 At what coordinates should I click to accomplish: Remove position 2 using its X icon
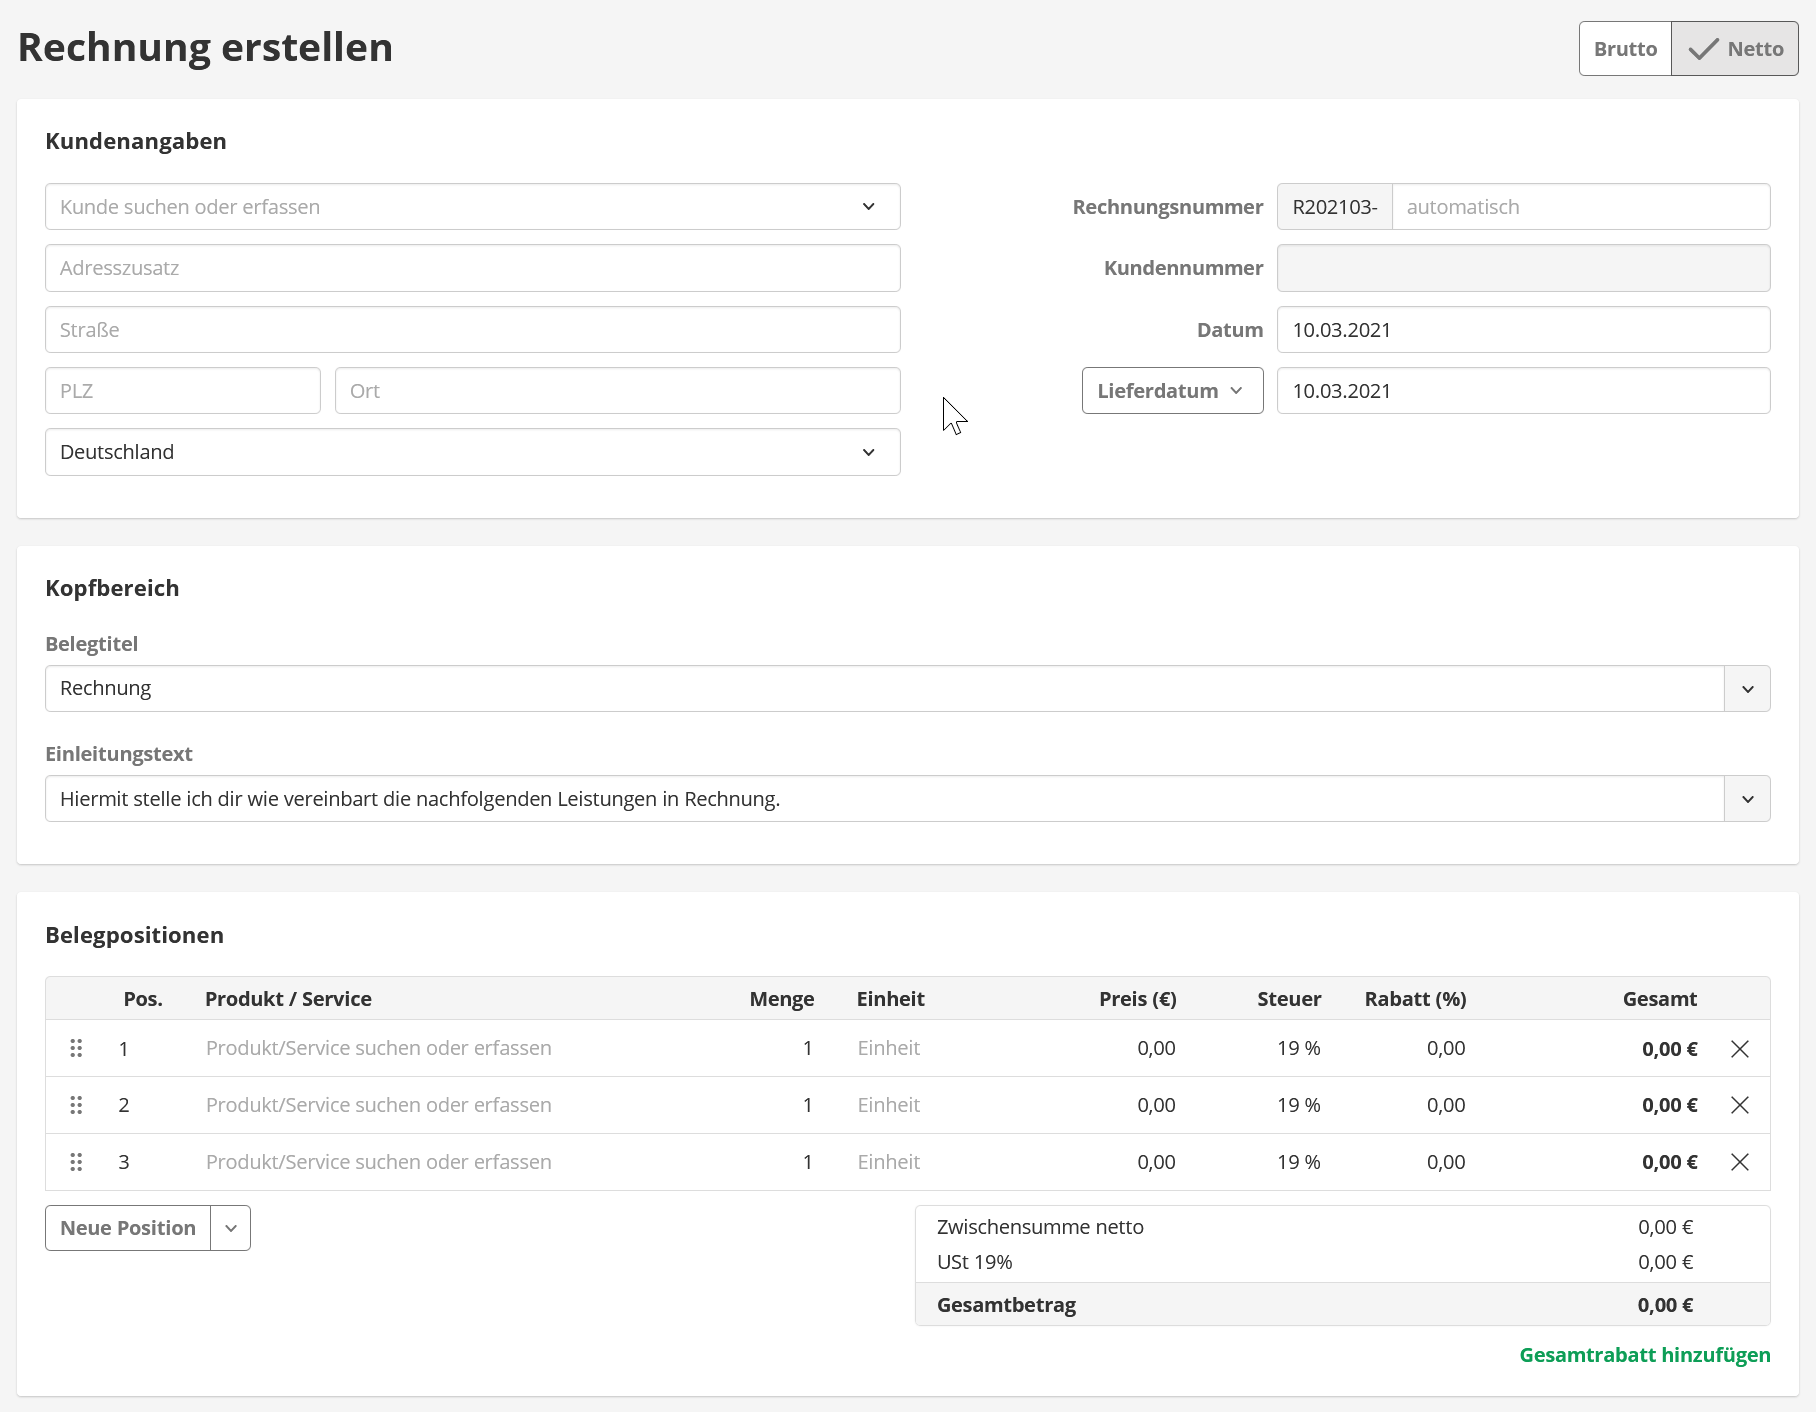coord(1739,1105)
